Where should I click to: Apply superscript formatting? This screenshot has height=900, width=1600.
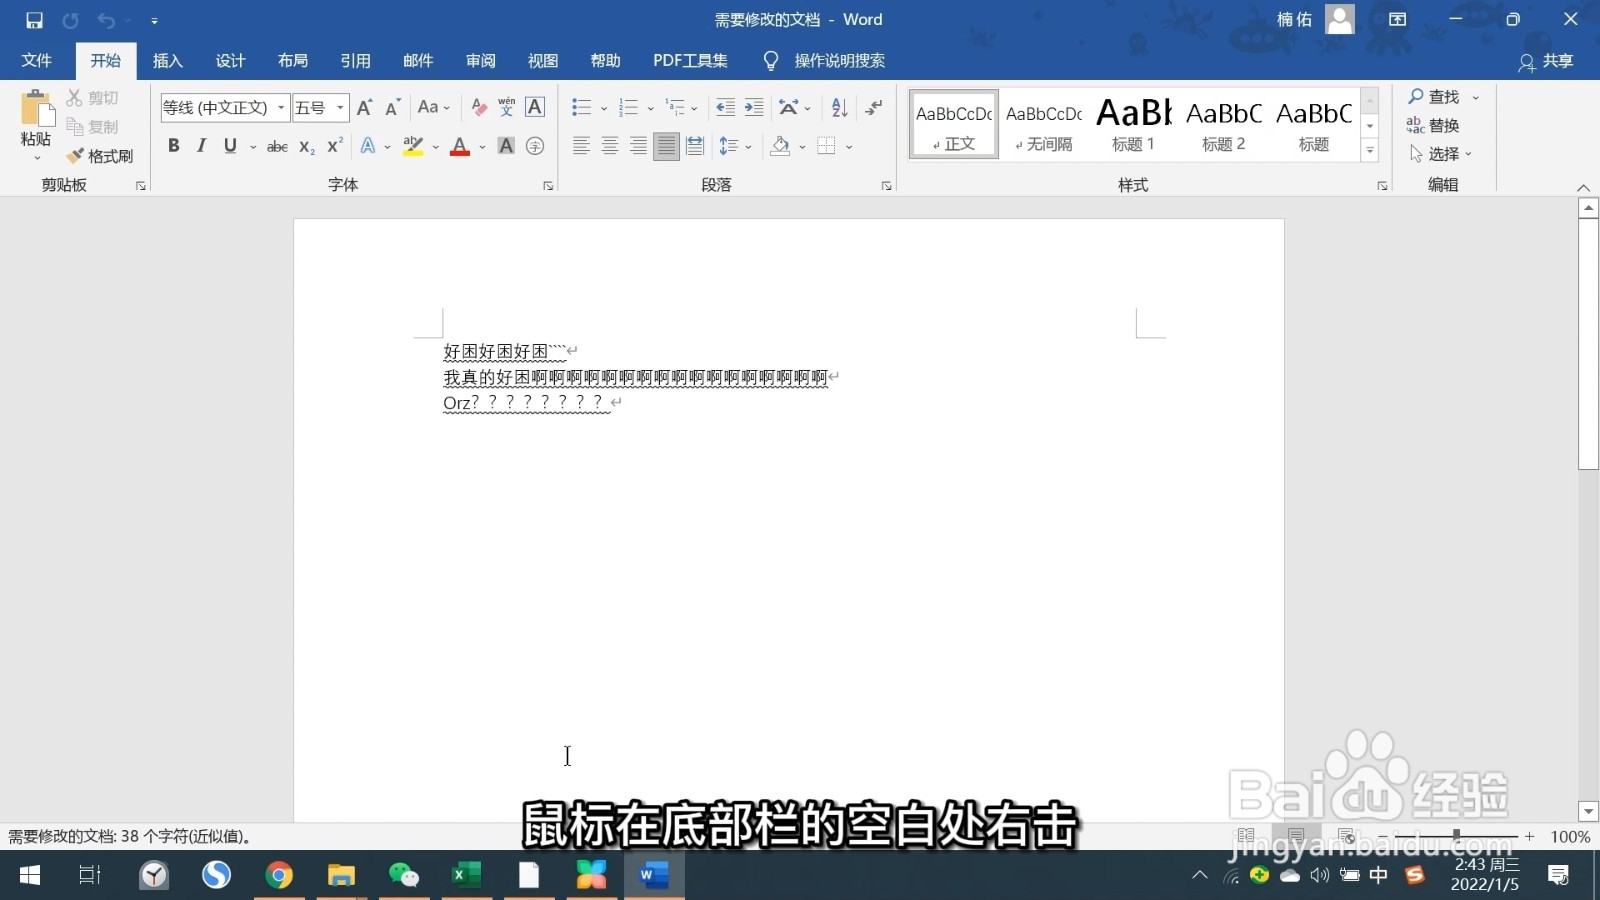click(x=335, y=146)
